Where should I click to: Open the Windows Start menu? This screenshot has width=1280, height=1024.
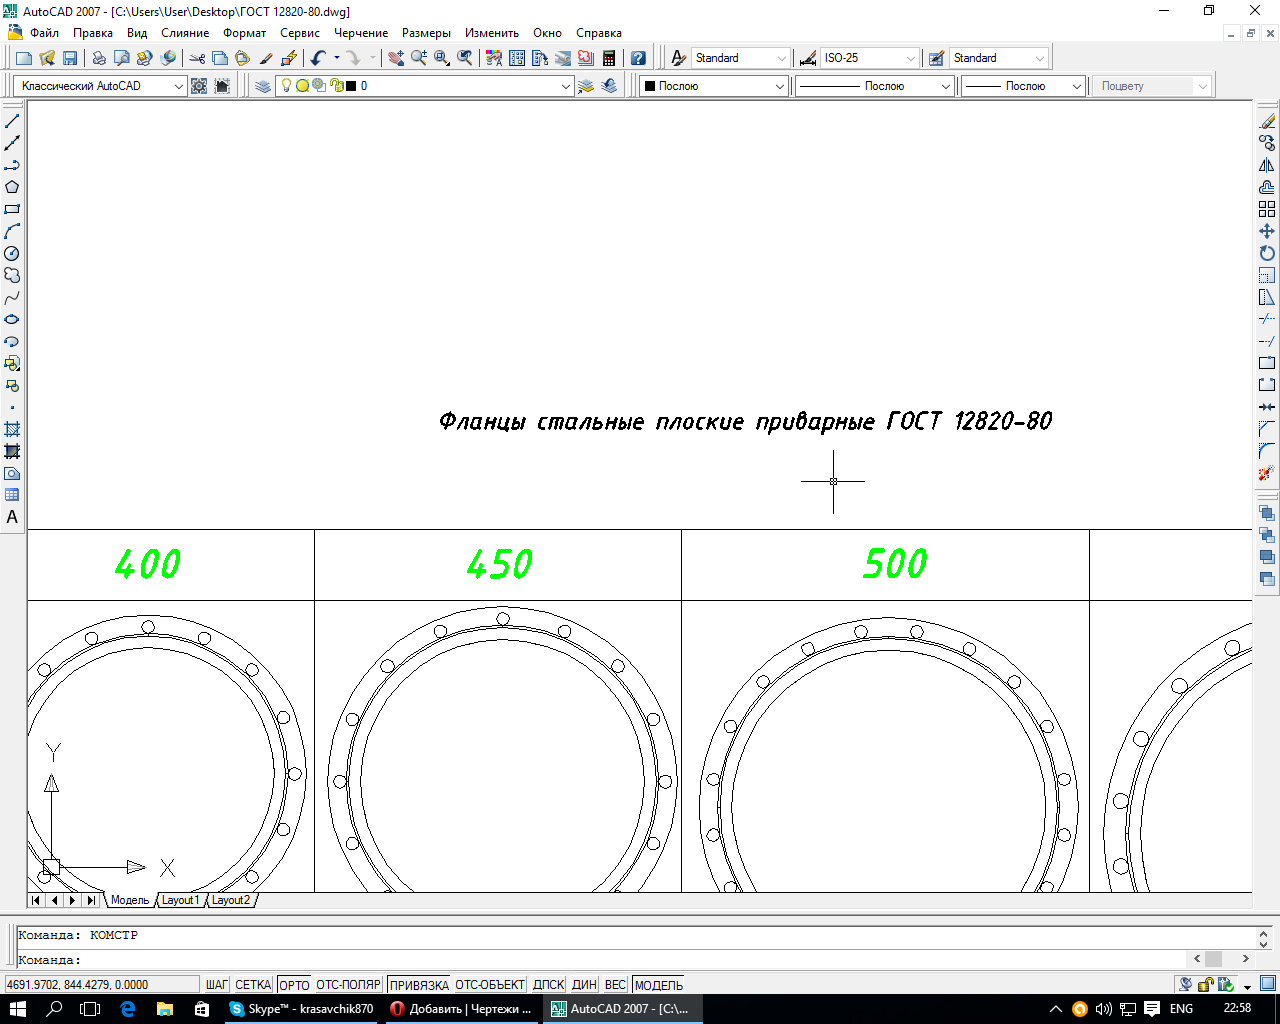(18, 1009)
